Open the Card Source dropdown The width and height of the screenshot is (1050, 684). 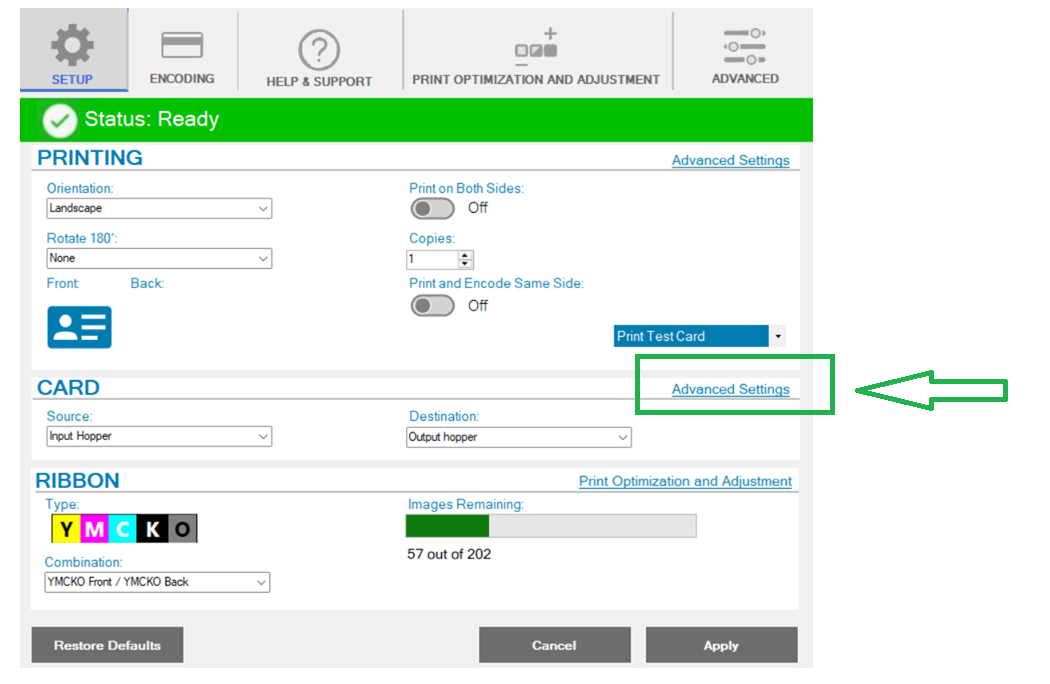[158, 436]
